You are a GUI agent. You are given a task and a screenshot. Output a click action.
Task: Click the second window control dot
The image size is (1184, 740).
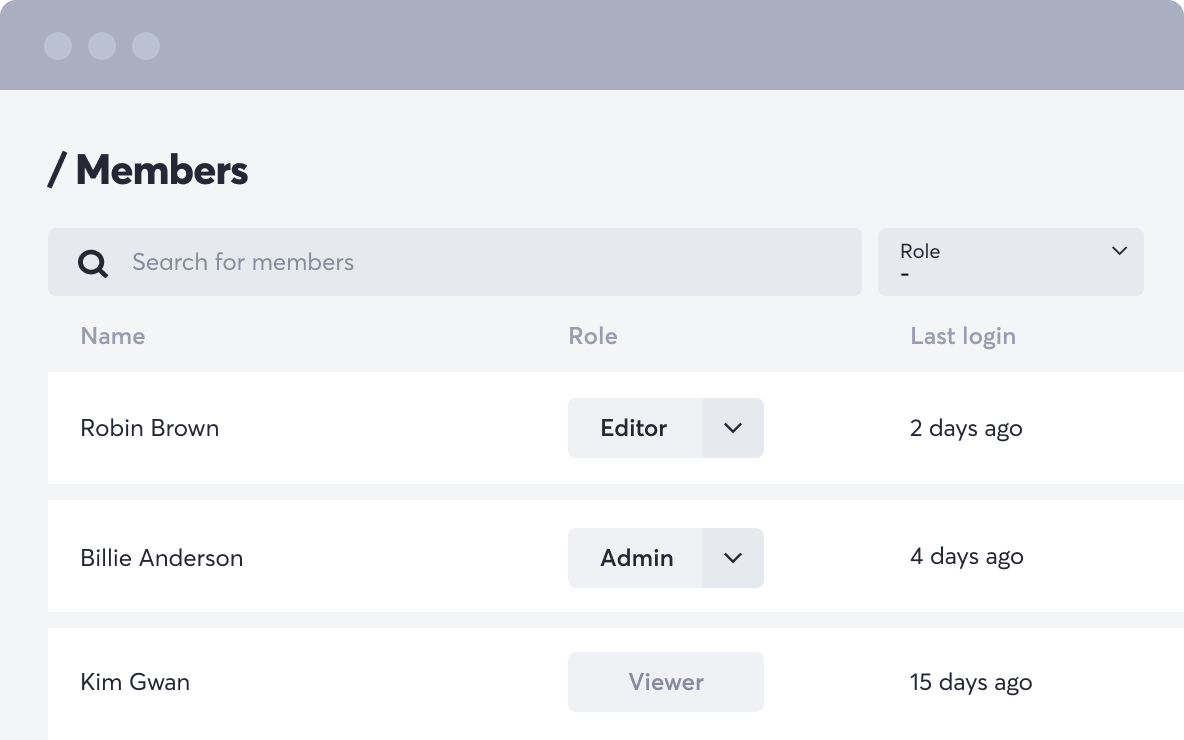coord(102,45)
